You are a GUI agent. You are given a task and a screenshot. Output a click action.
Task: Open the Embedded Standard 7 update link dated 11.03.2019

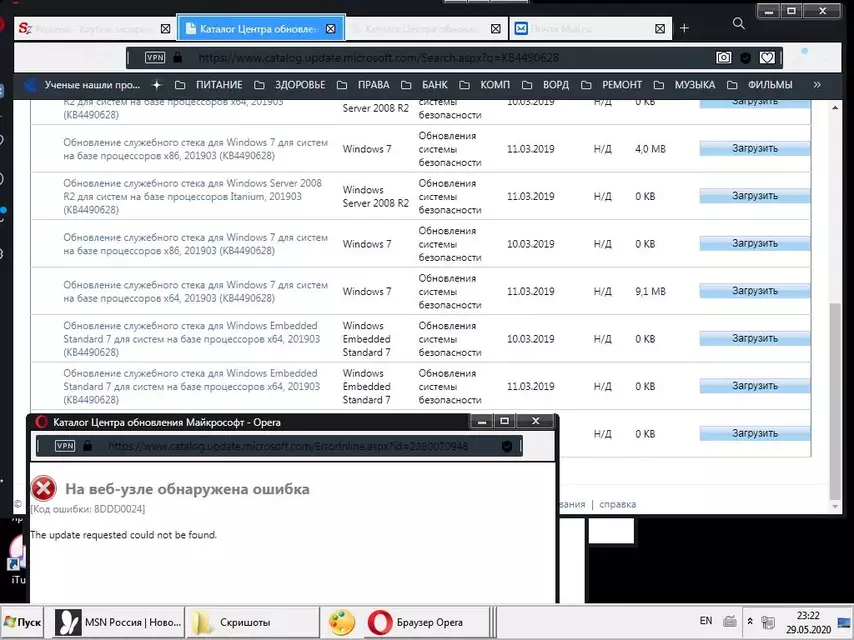[x=191, y=386]
